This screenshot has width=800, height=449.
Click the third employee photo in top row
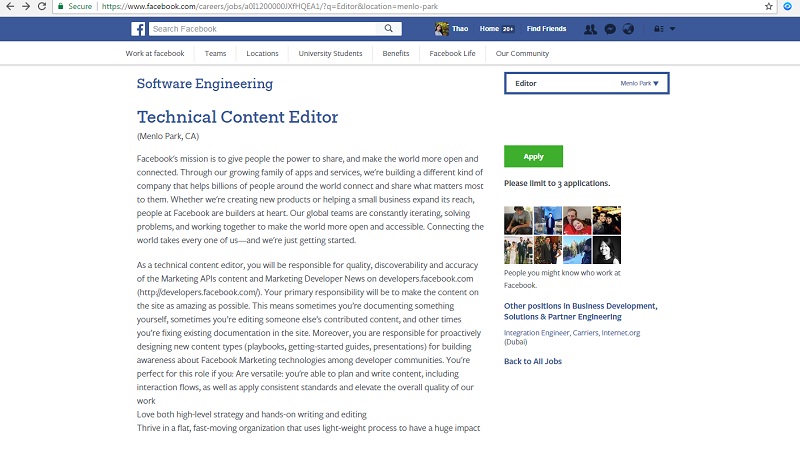tap(577, 220)
